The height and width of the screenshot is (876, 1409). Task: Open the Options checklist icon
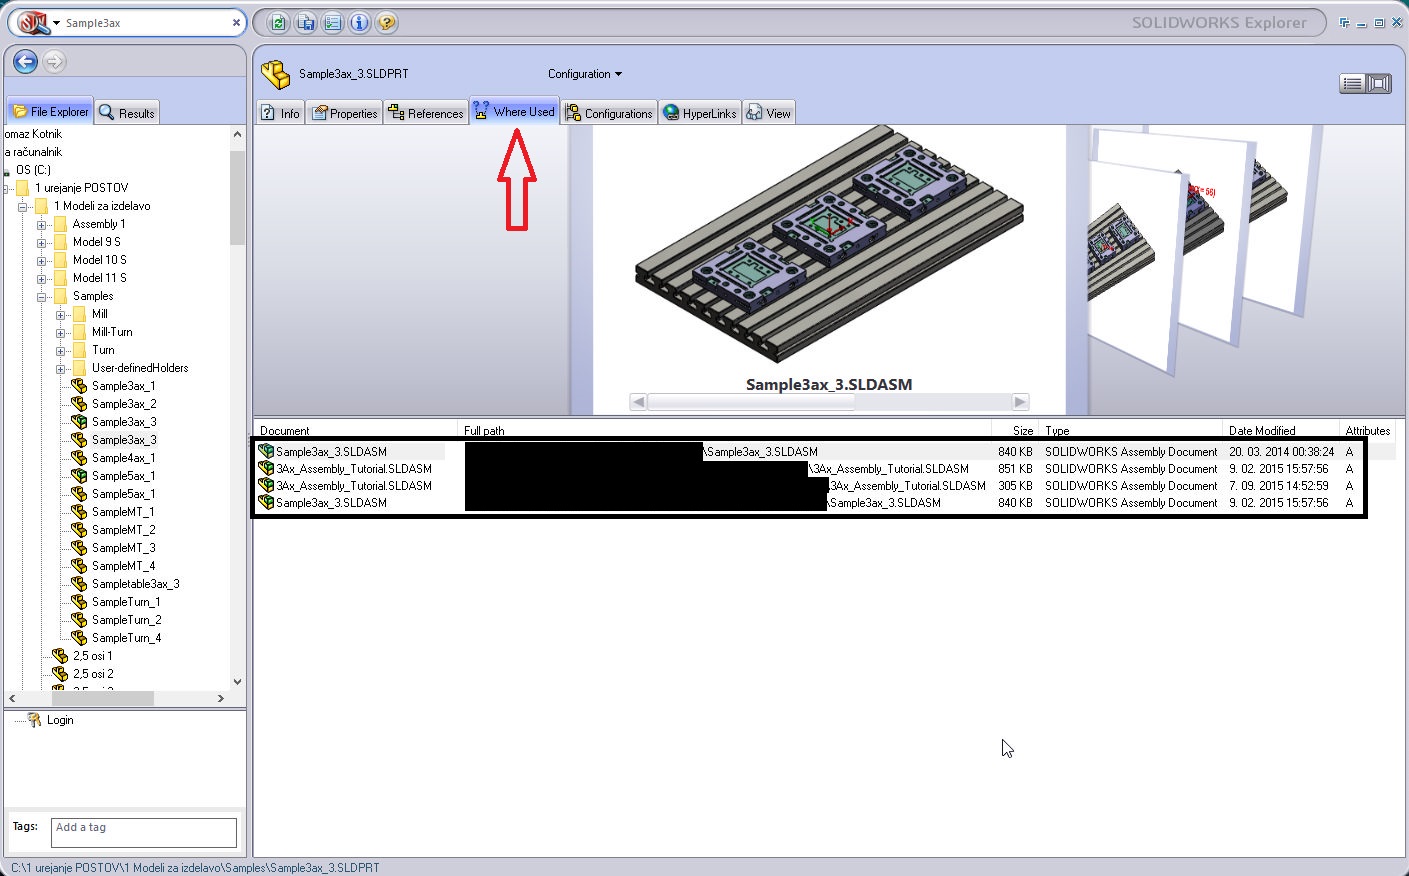333,23
